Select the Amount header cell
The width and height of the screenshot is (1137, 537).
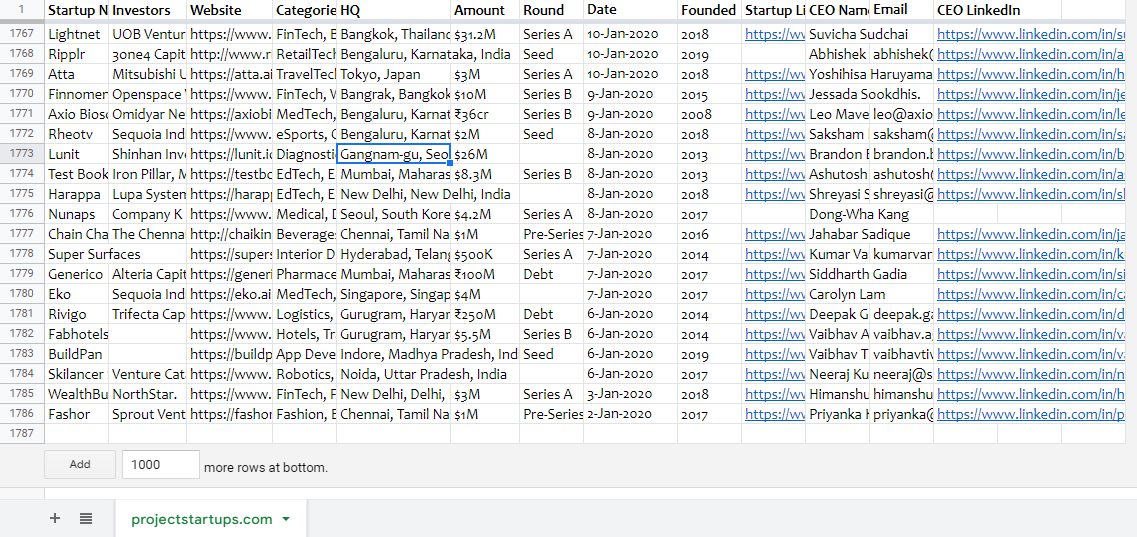pos(485,10)
